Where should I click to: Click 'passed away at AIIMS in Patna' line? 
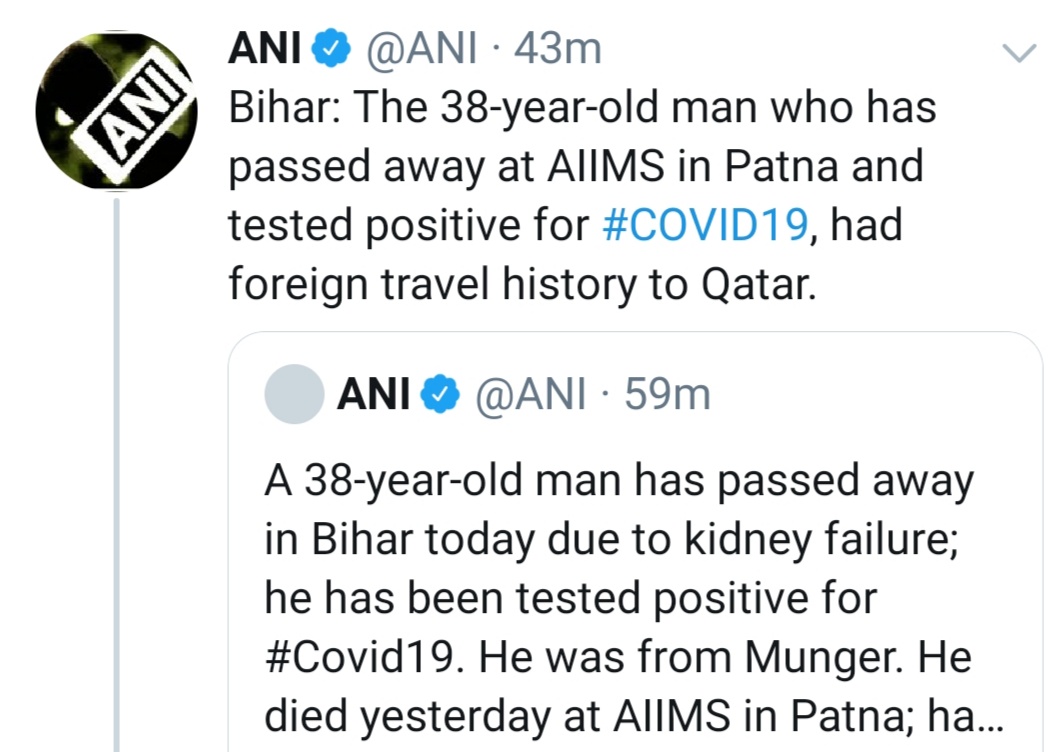tap(576, 167)
